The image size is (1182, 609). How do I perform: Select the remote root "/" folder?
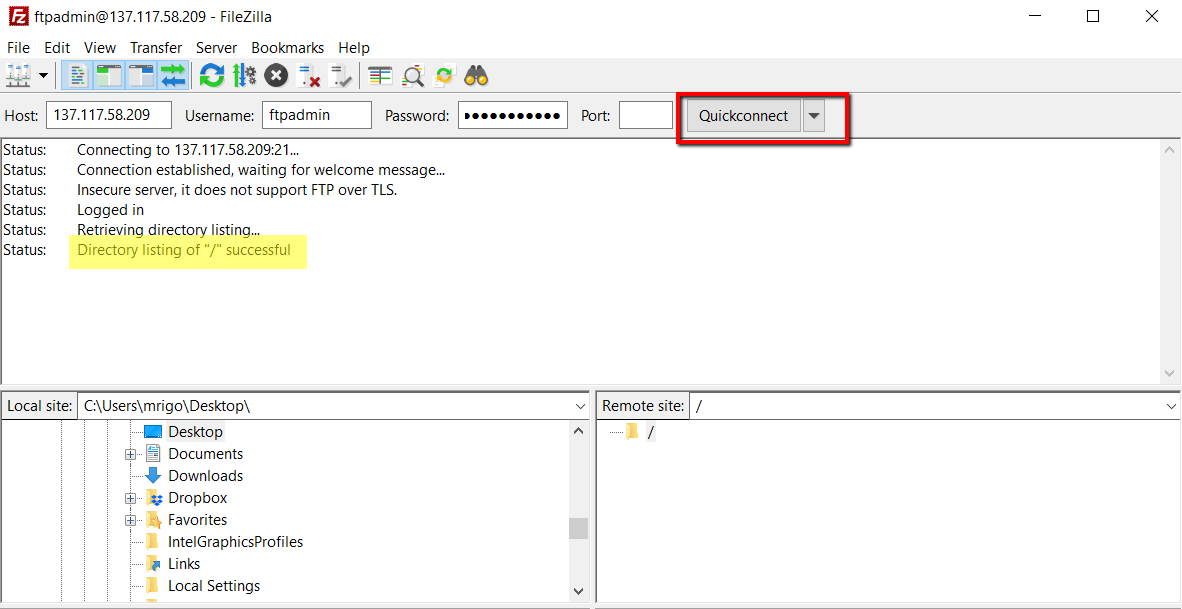(651, 432)
